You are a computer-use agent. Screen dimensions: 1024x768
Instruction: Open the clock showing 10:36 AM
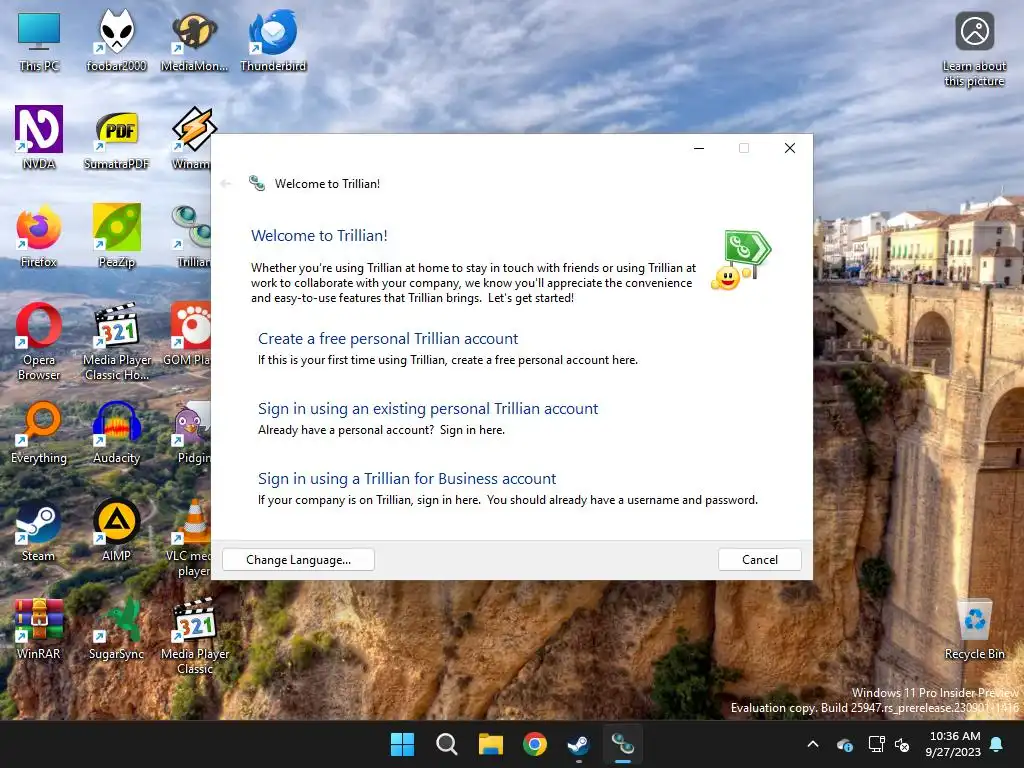pos(953,744)
